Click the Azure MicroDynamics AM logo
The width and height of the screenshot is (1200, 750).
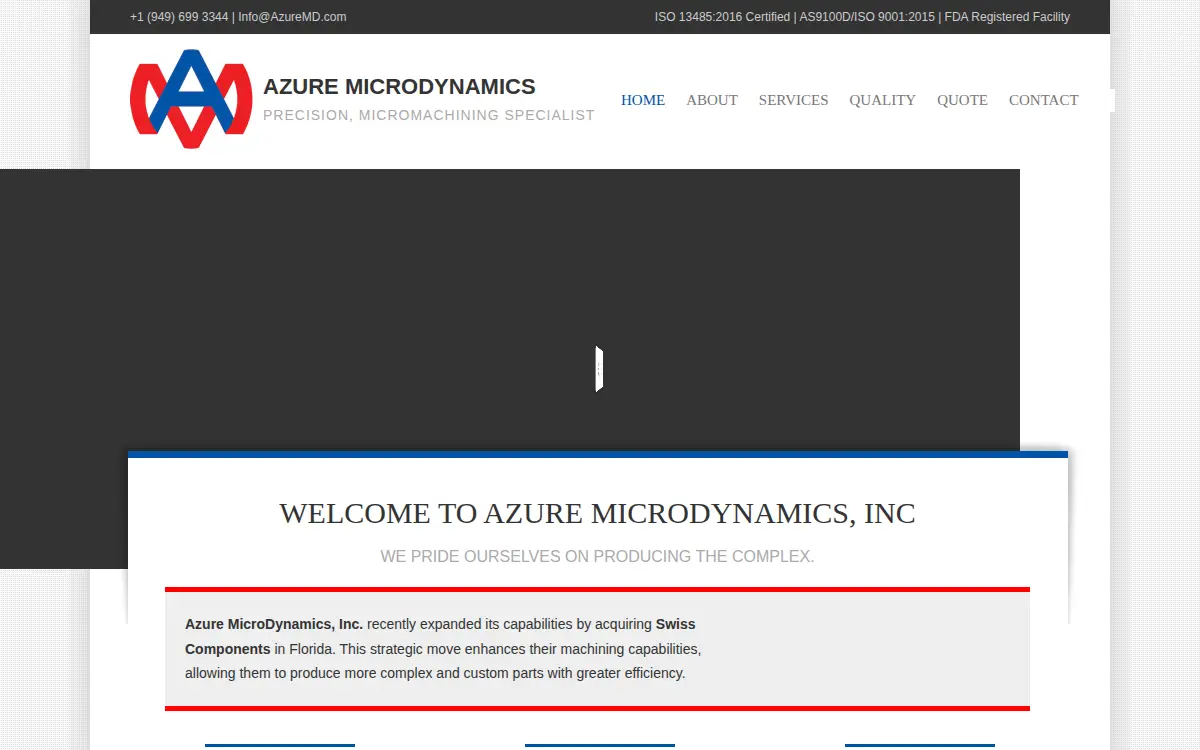[x=191, y=99]
